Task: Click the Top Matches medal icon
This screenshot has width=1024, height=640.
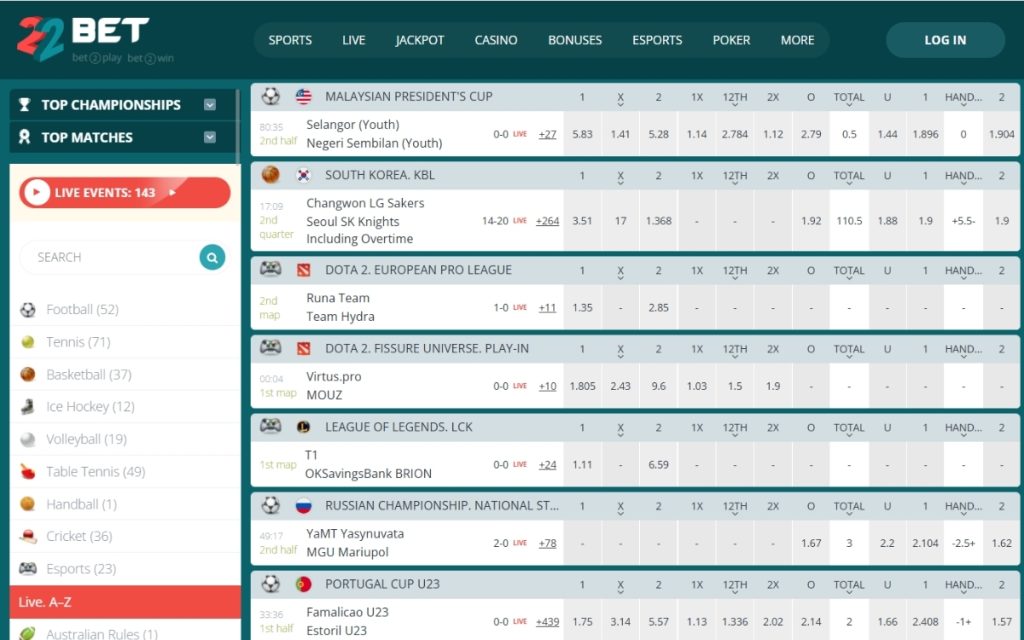Action: pos(25,136)
